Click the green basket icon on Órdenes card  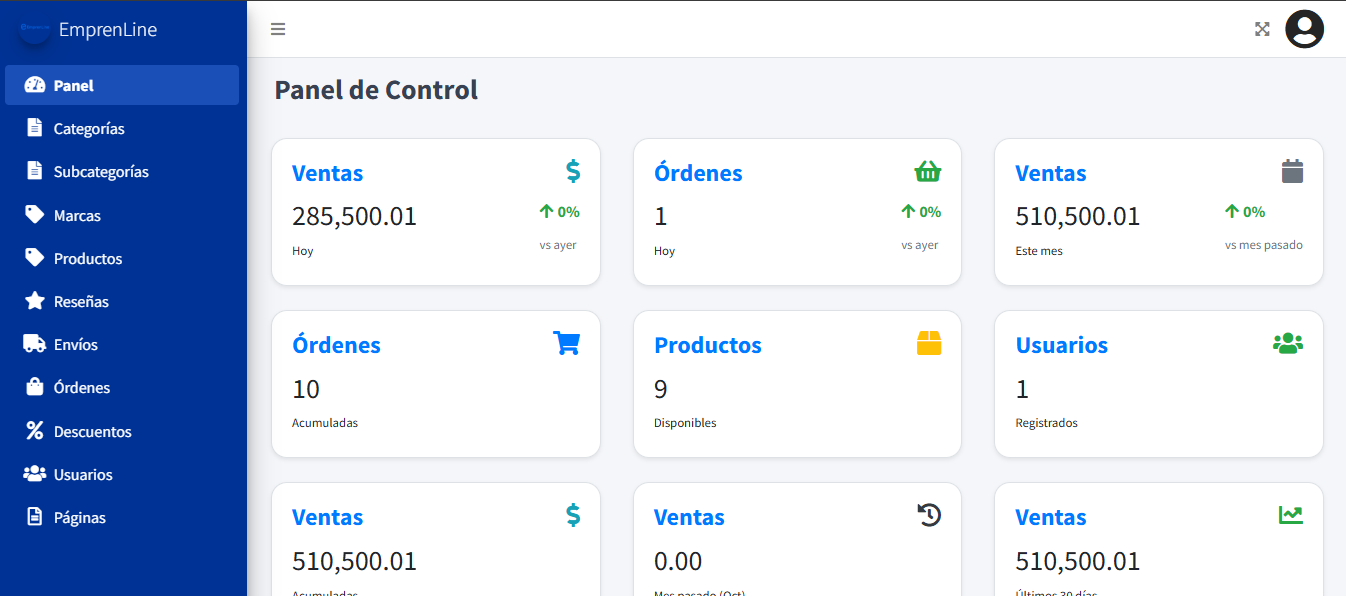click(928, 172)
